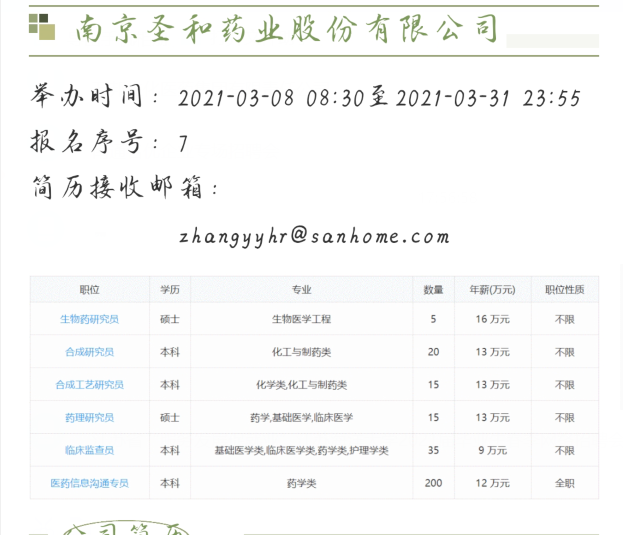This screenshot has width=623, height=535.
Task: Click the 学历 column header
Action: (170, 290)
